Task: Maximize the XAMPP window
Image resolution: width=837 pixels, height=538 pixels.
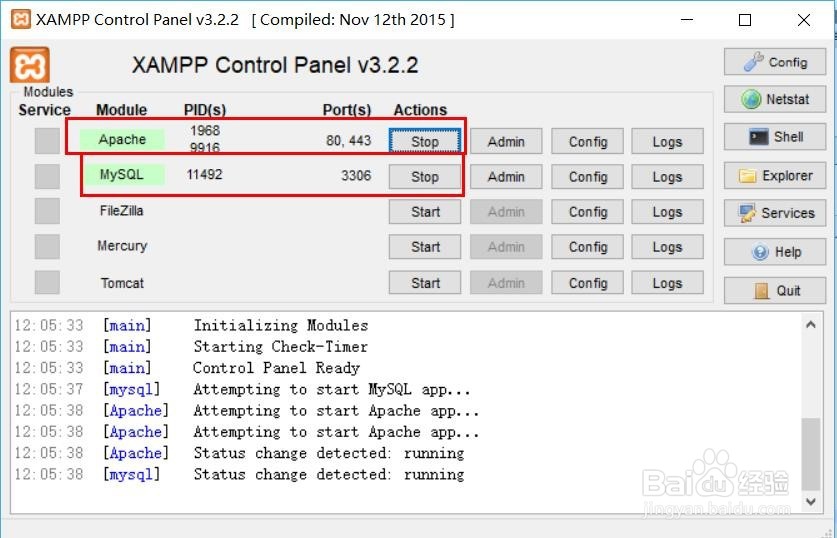Action: coord(745,20)
